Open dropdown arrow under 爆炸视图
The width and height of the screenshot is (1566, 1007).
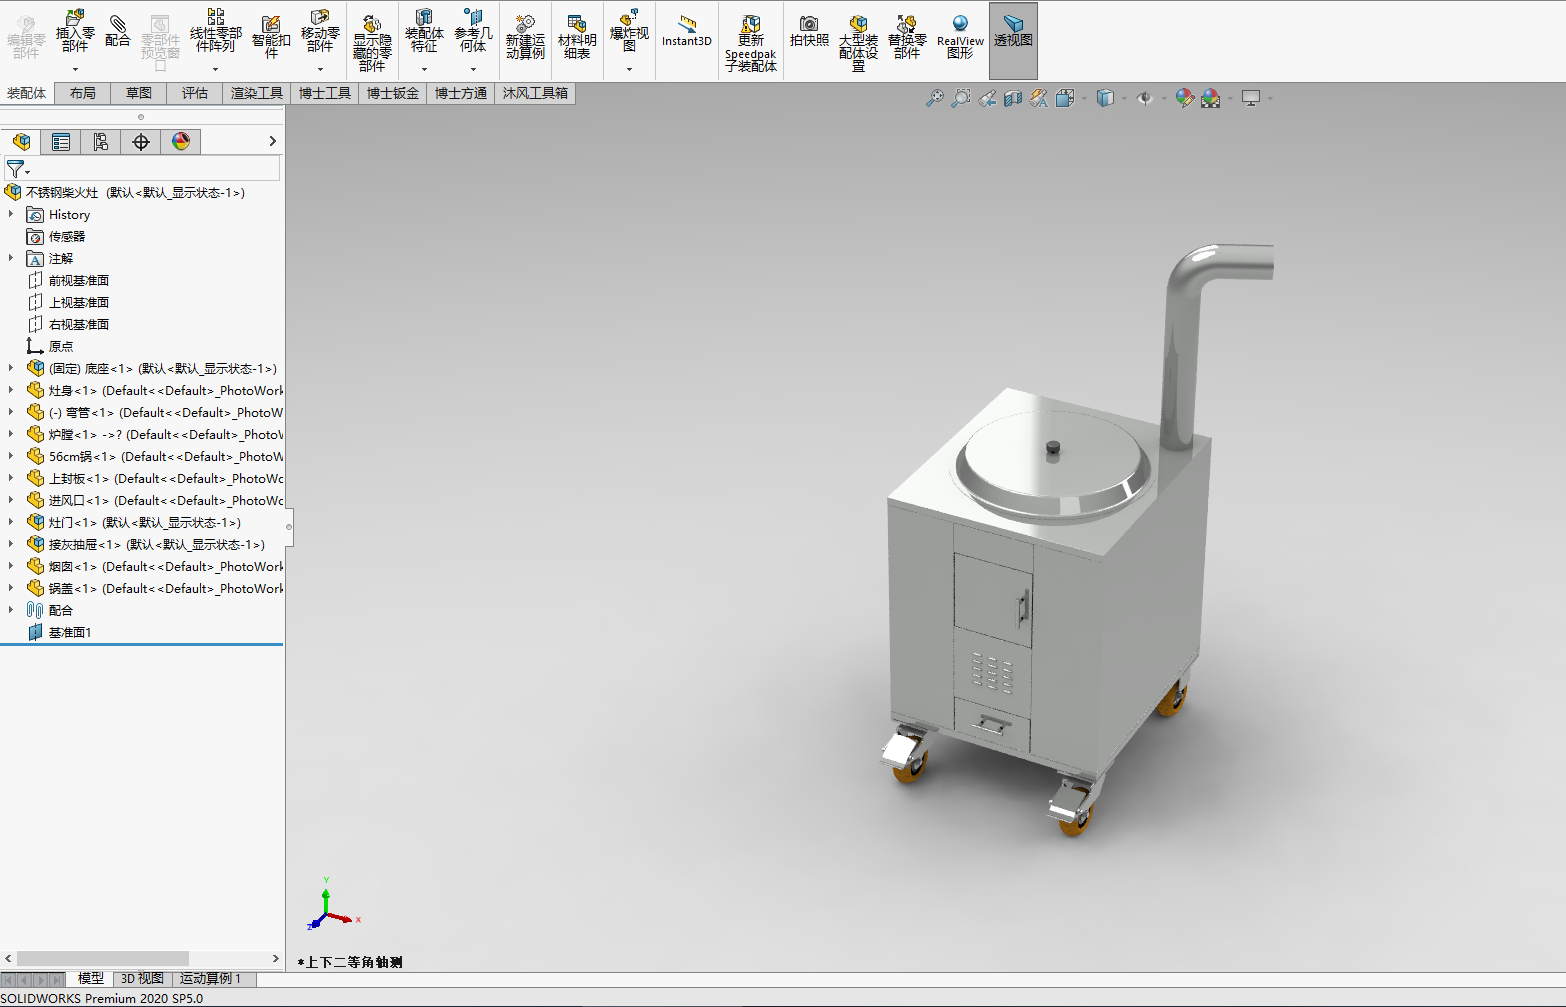tap(629, 69)
